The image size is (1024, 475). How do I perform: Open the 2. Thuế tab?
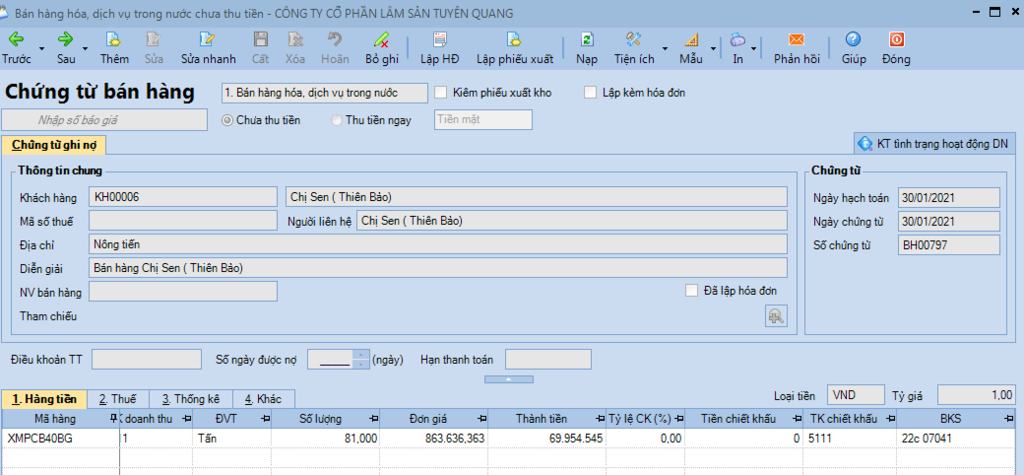click(118, 399)
